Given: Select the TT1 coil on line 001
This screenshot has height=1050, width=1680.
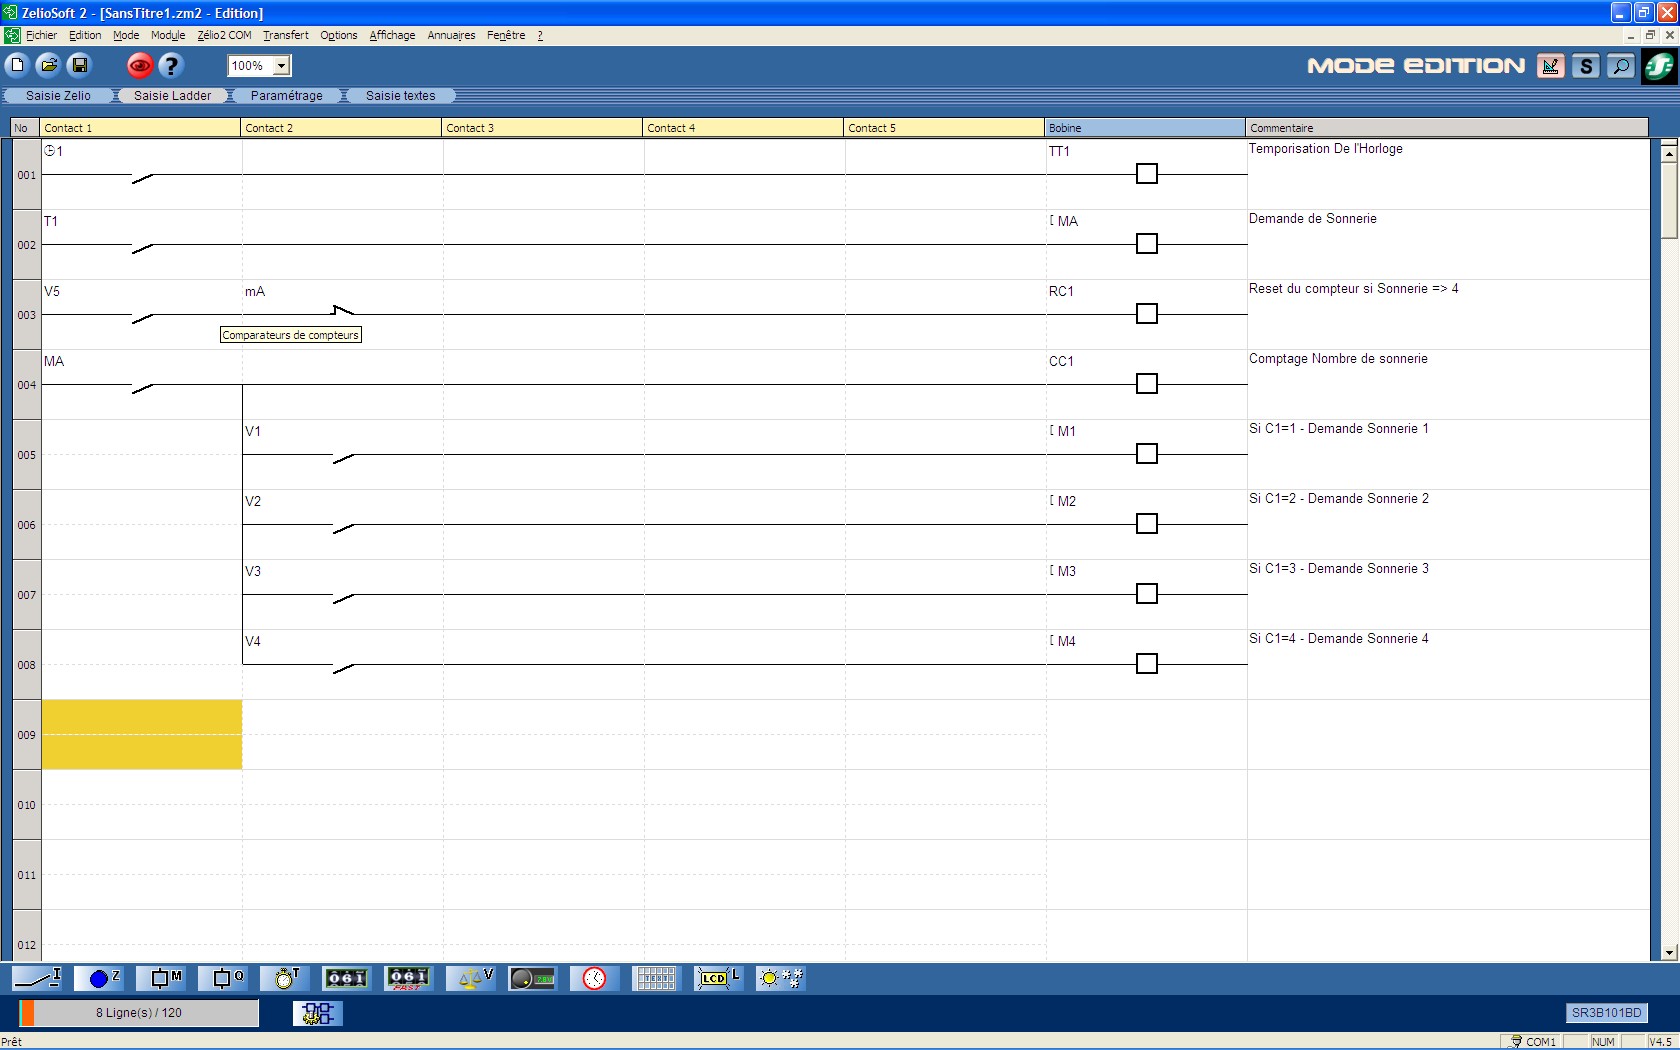Looking at the screenshot, I should 1146,174.
